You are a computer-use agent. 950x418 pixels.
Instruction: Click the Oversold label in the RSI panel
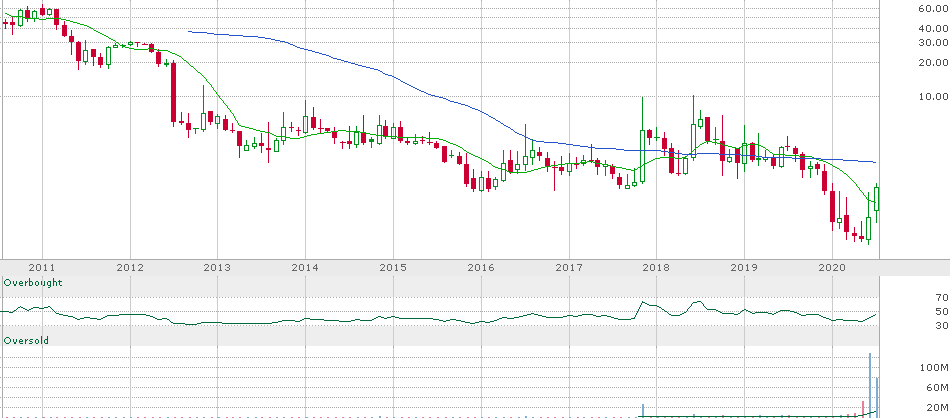26,341
